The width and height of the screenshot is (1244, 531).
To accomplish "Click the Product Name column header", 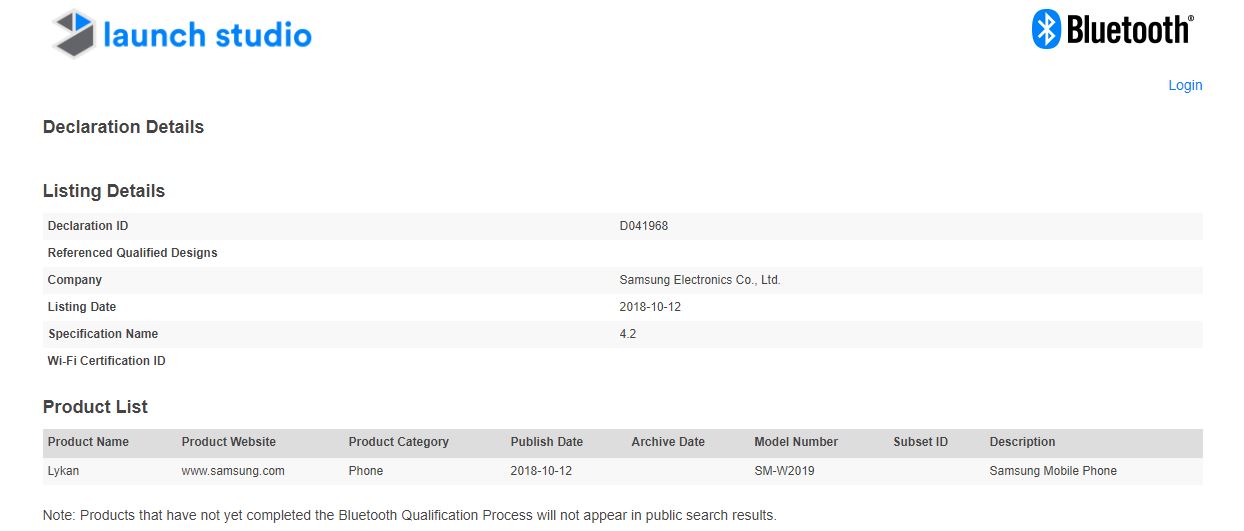I will pyautogui.click(x=88, y=442).
